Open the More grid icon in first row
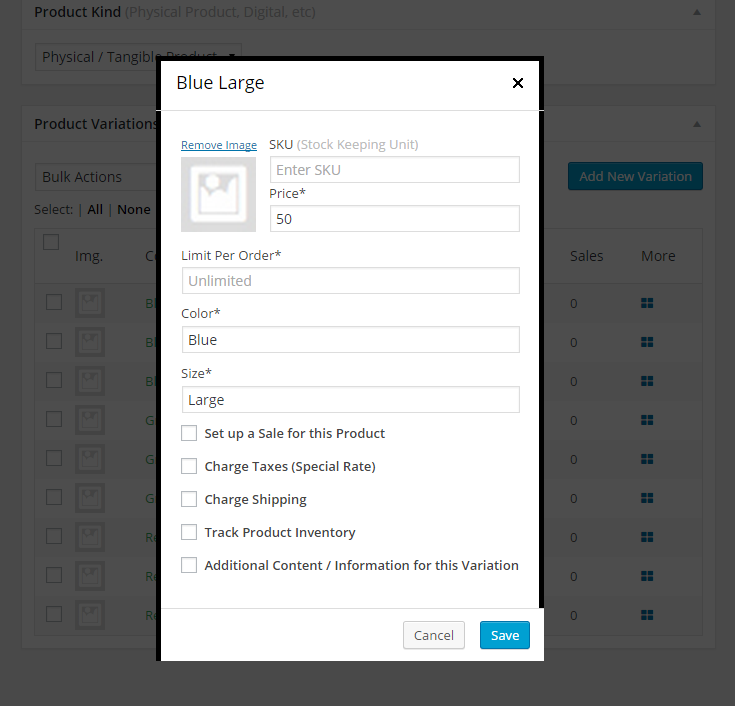Screen dimensions: 735x706 pos(647,303)
